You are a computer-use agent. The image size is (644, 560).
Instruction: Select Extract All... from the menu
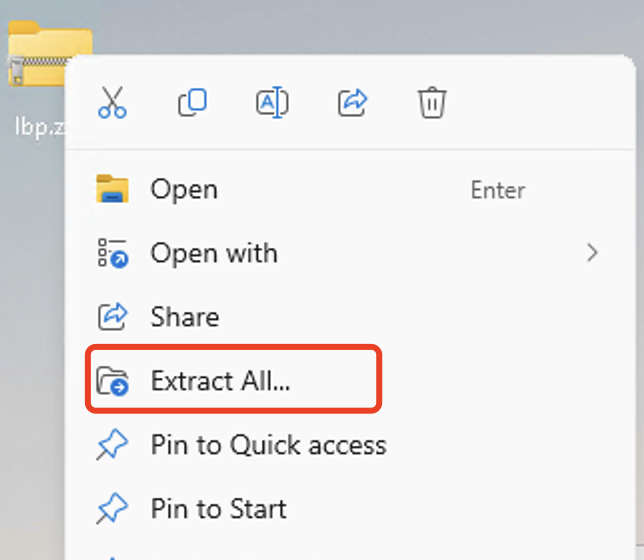220,381
